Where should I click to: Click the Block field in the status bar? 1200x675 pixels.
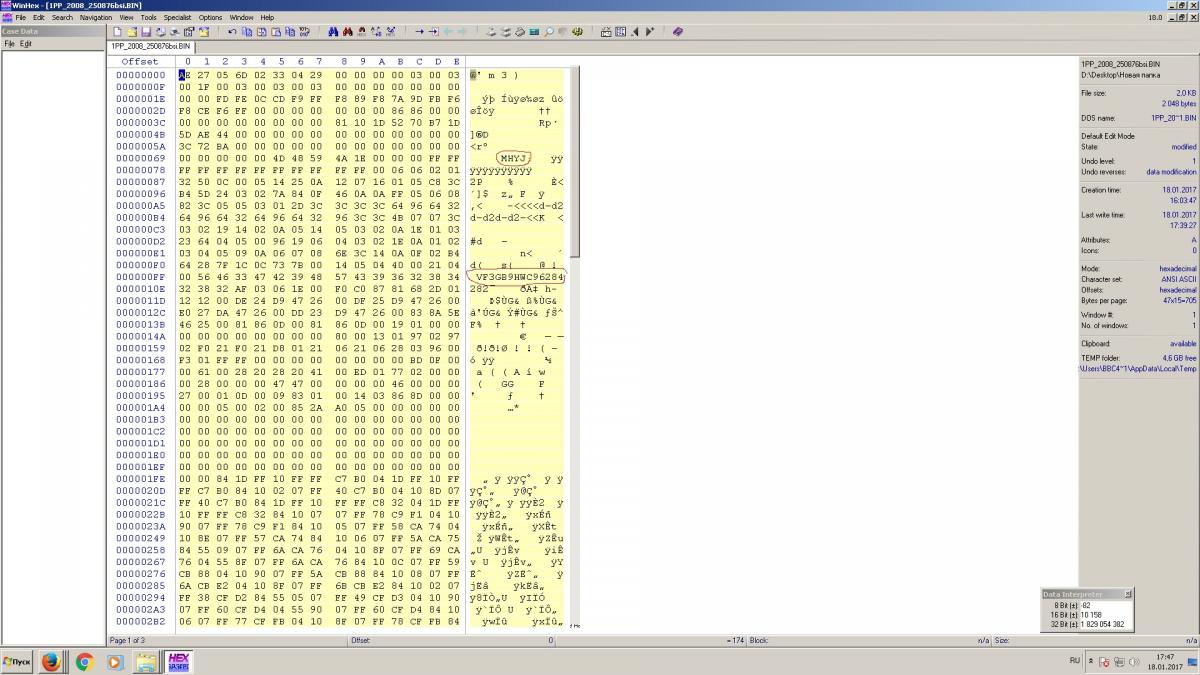pos(870,640)
